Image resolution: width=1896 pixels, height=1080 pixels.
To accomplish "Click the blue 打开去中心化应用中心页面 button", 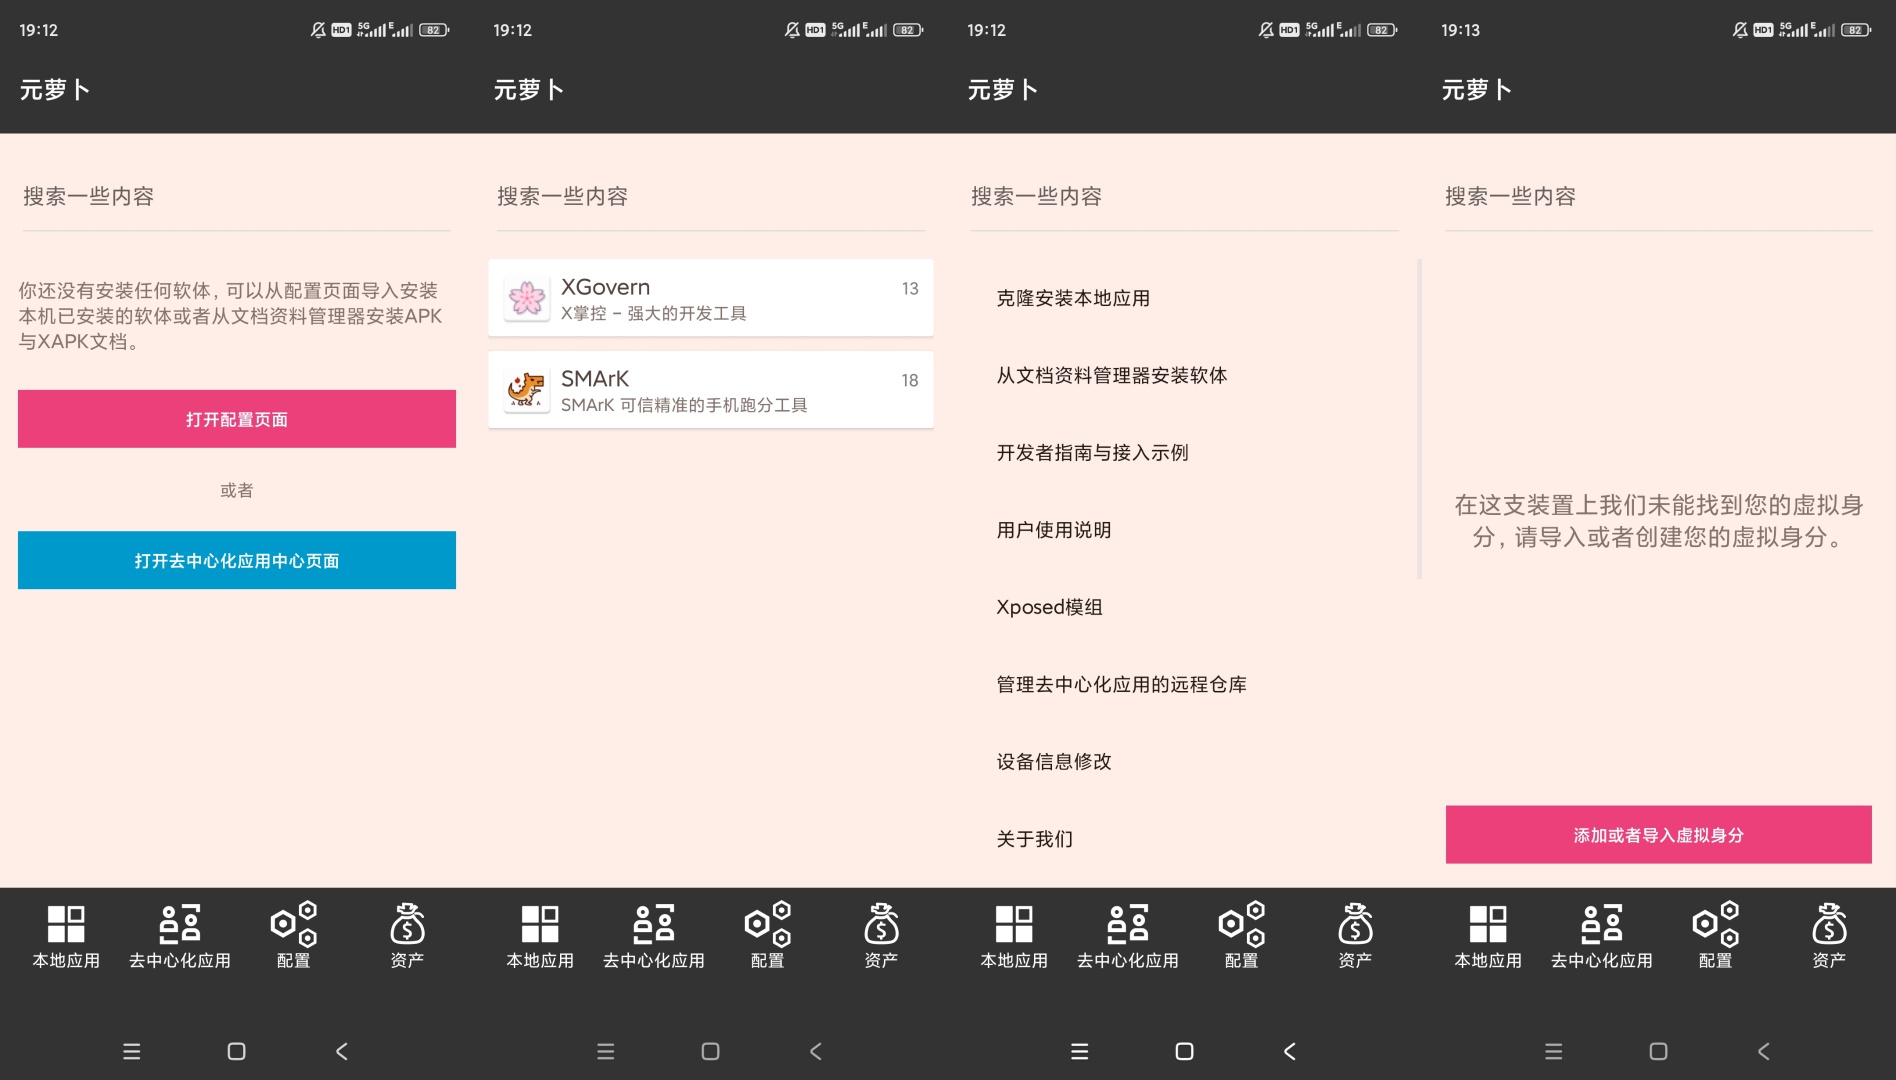I will (x=237, y=560).
